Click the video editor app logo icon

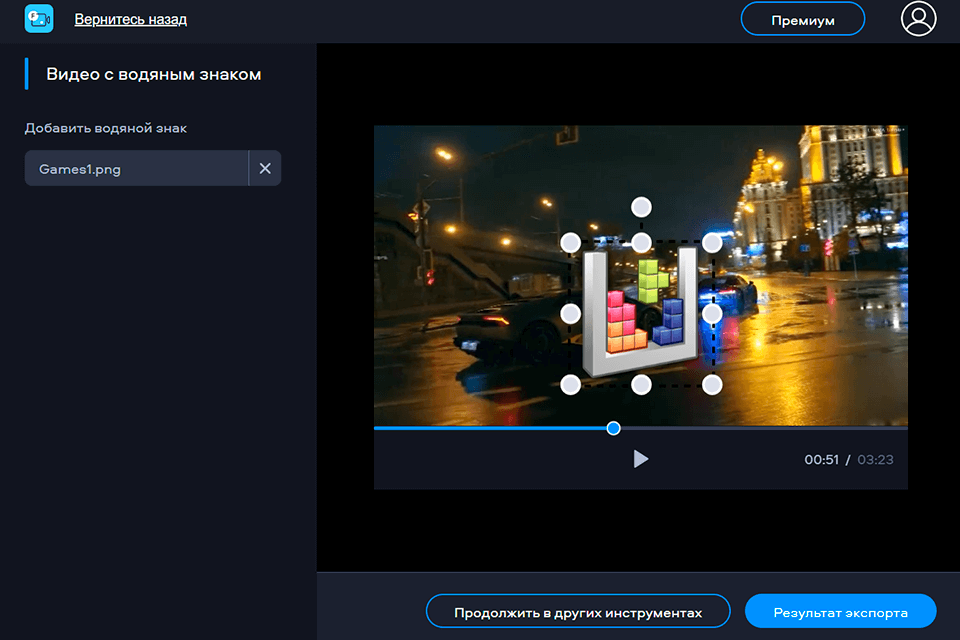point(38,18)
